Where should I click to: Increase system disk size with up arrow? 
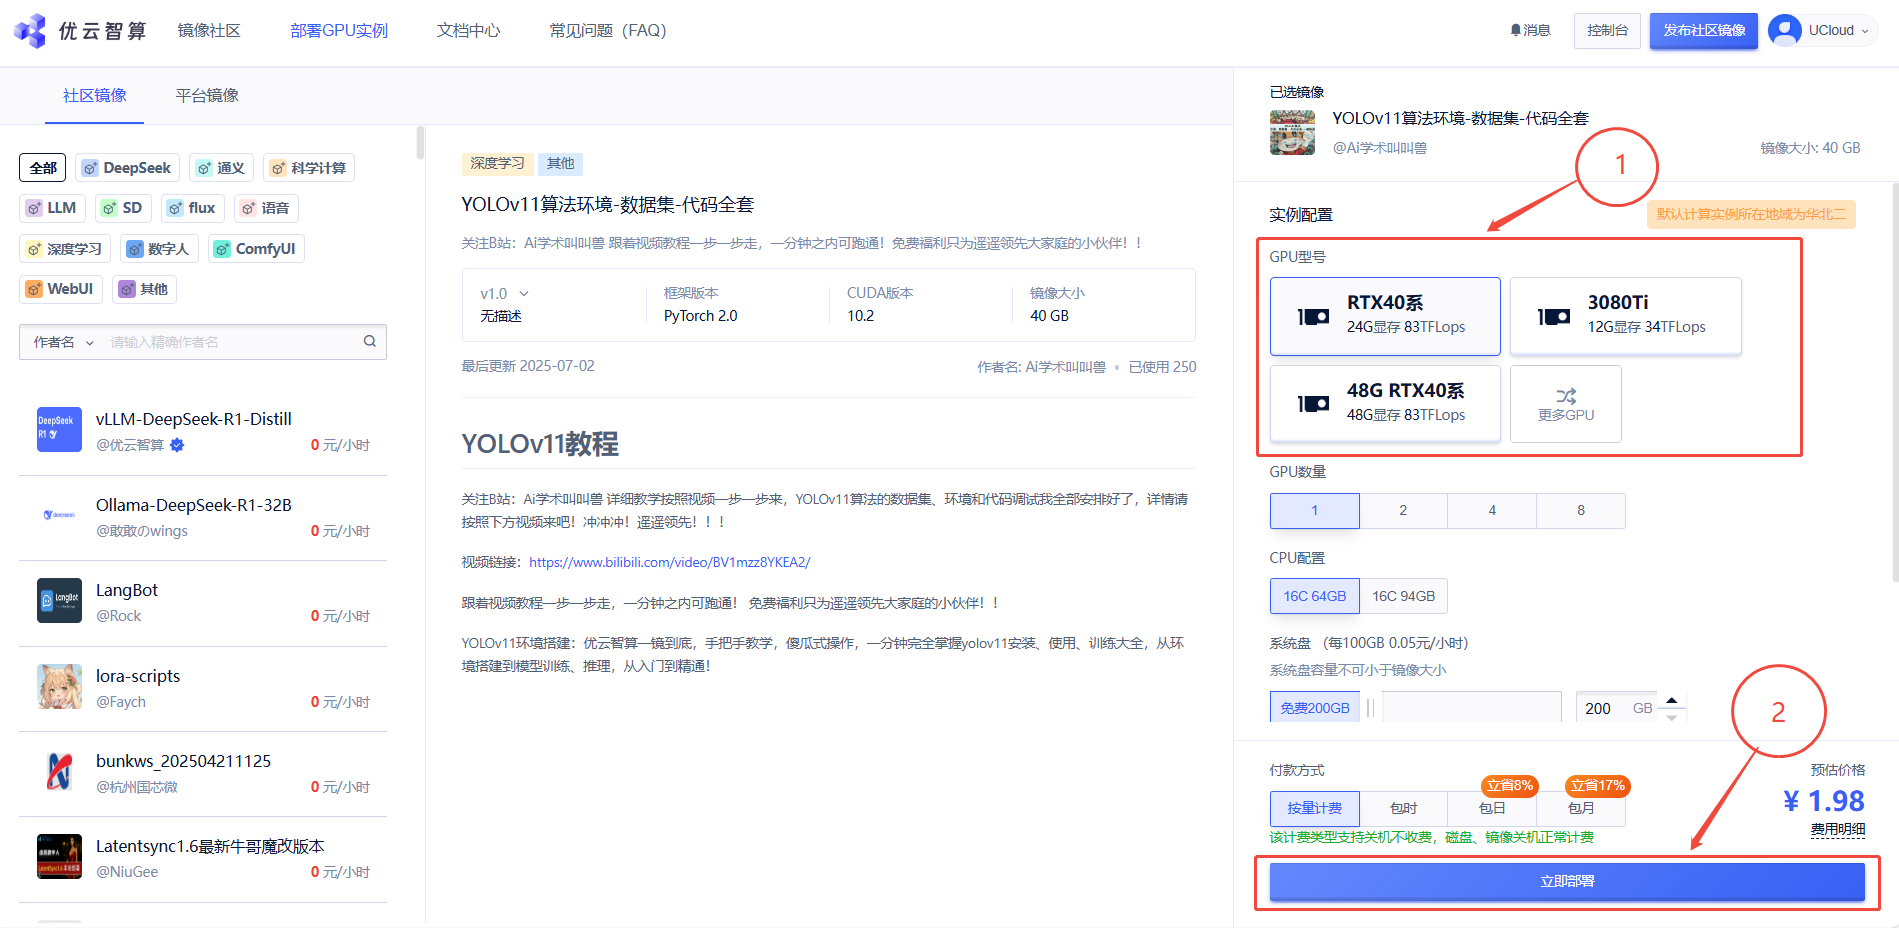click(1671, 699)
